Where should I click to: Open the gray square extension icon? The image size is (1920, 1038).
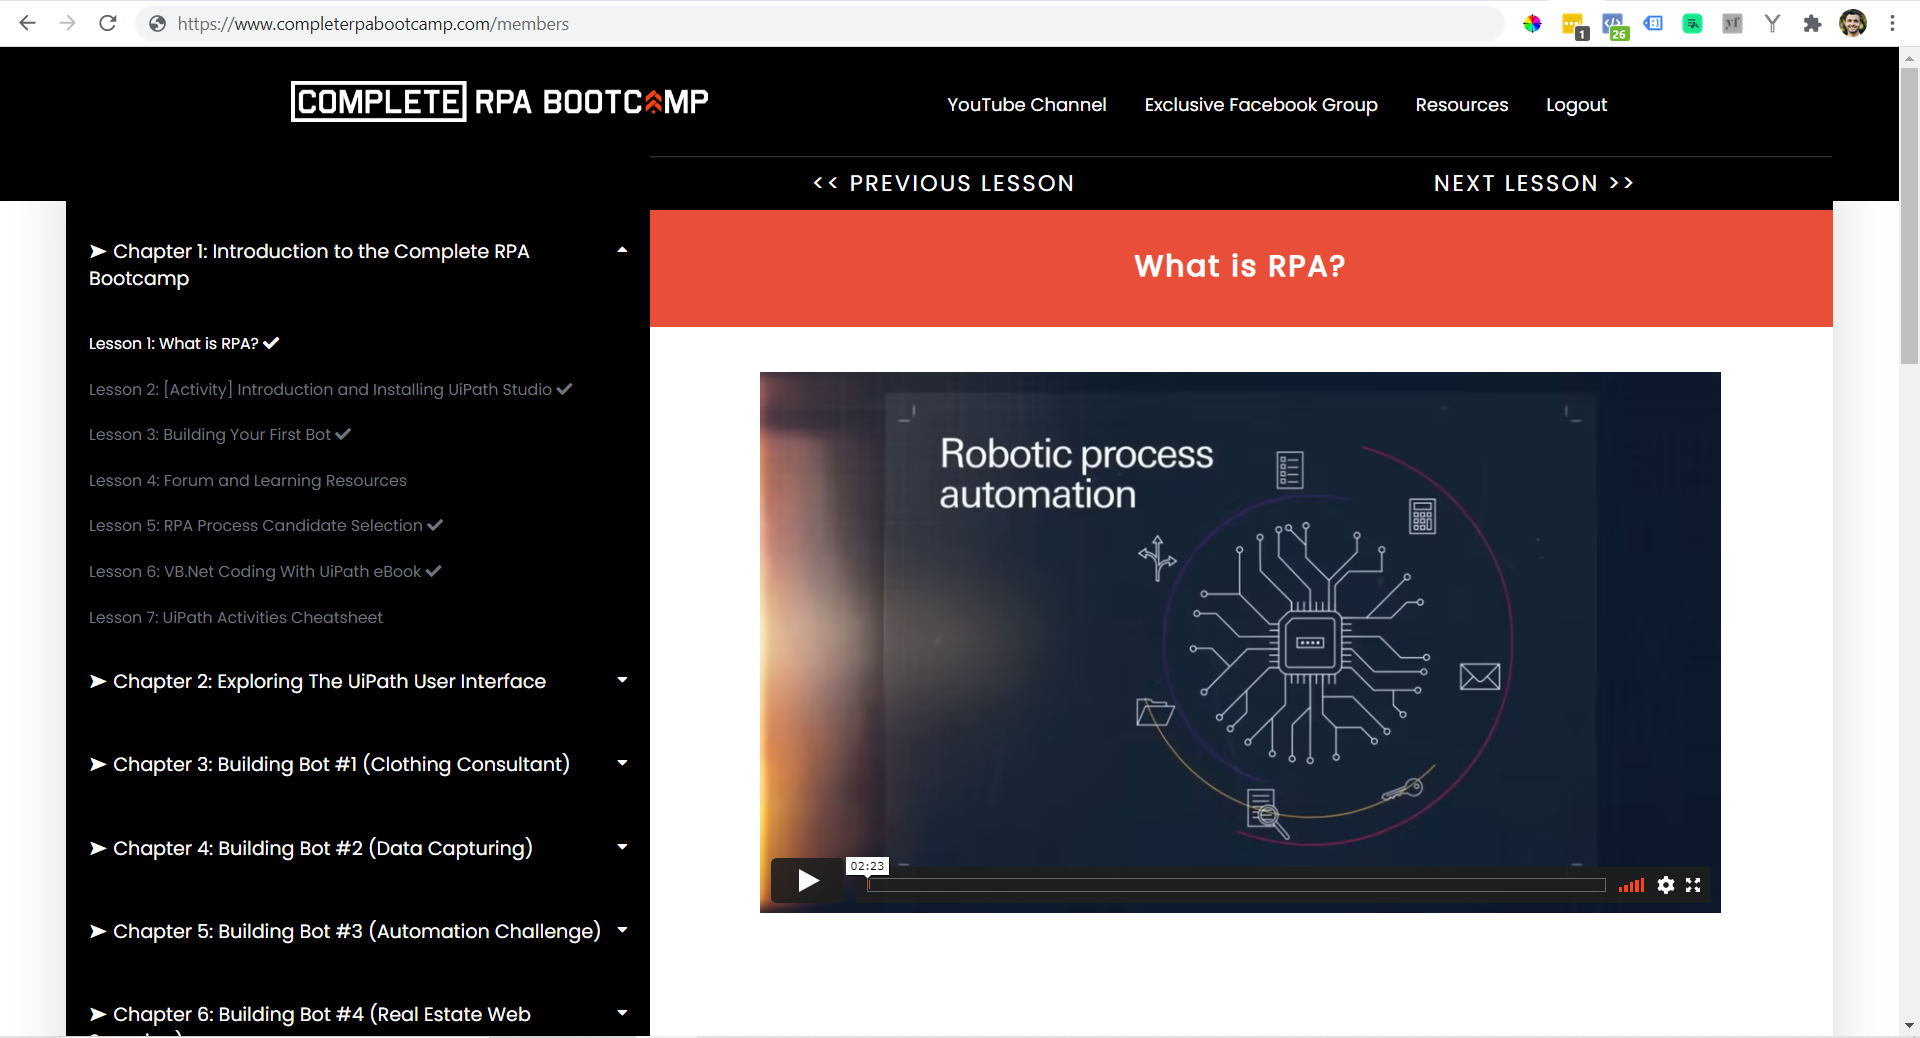coord(1732,23)
